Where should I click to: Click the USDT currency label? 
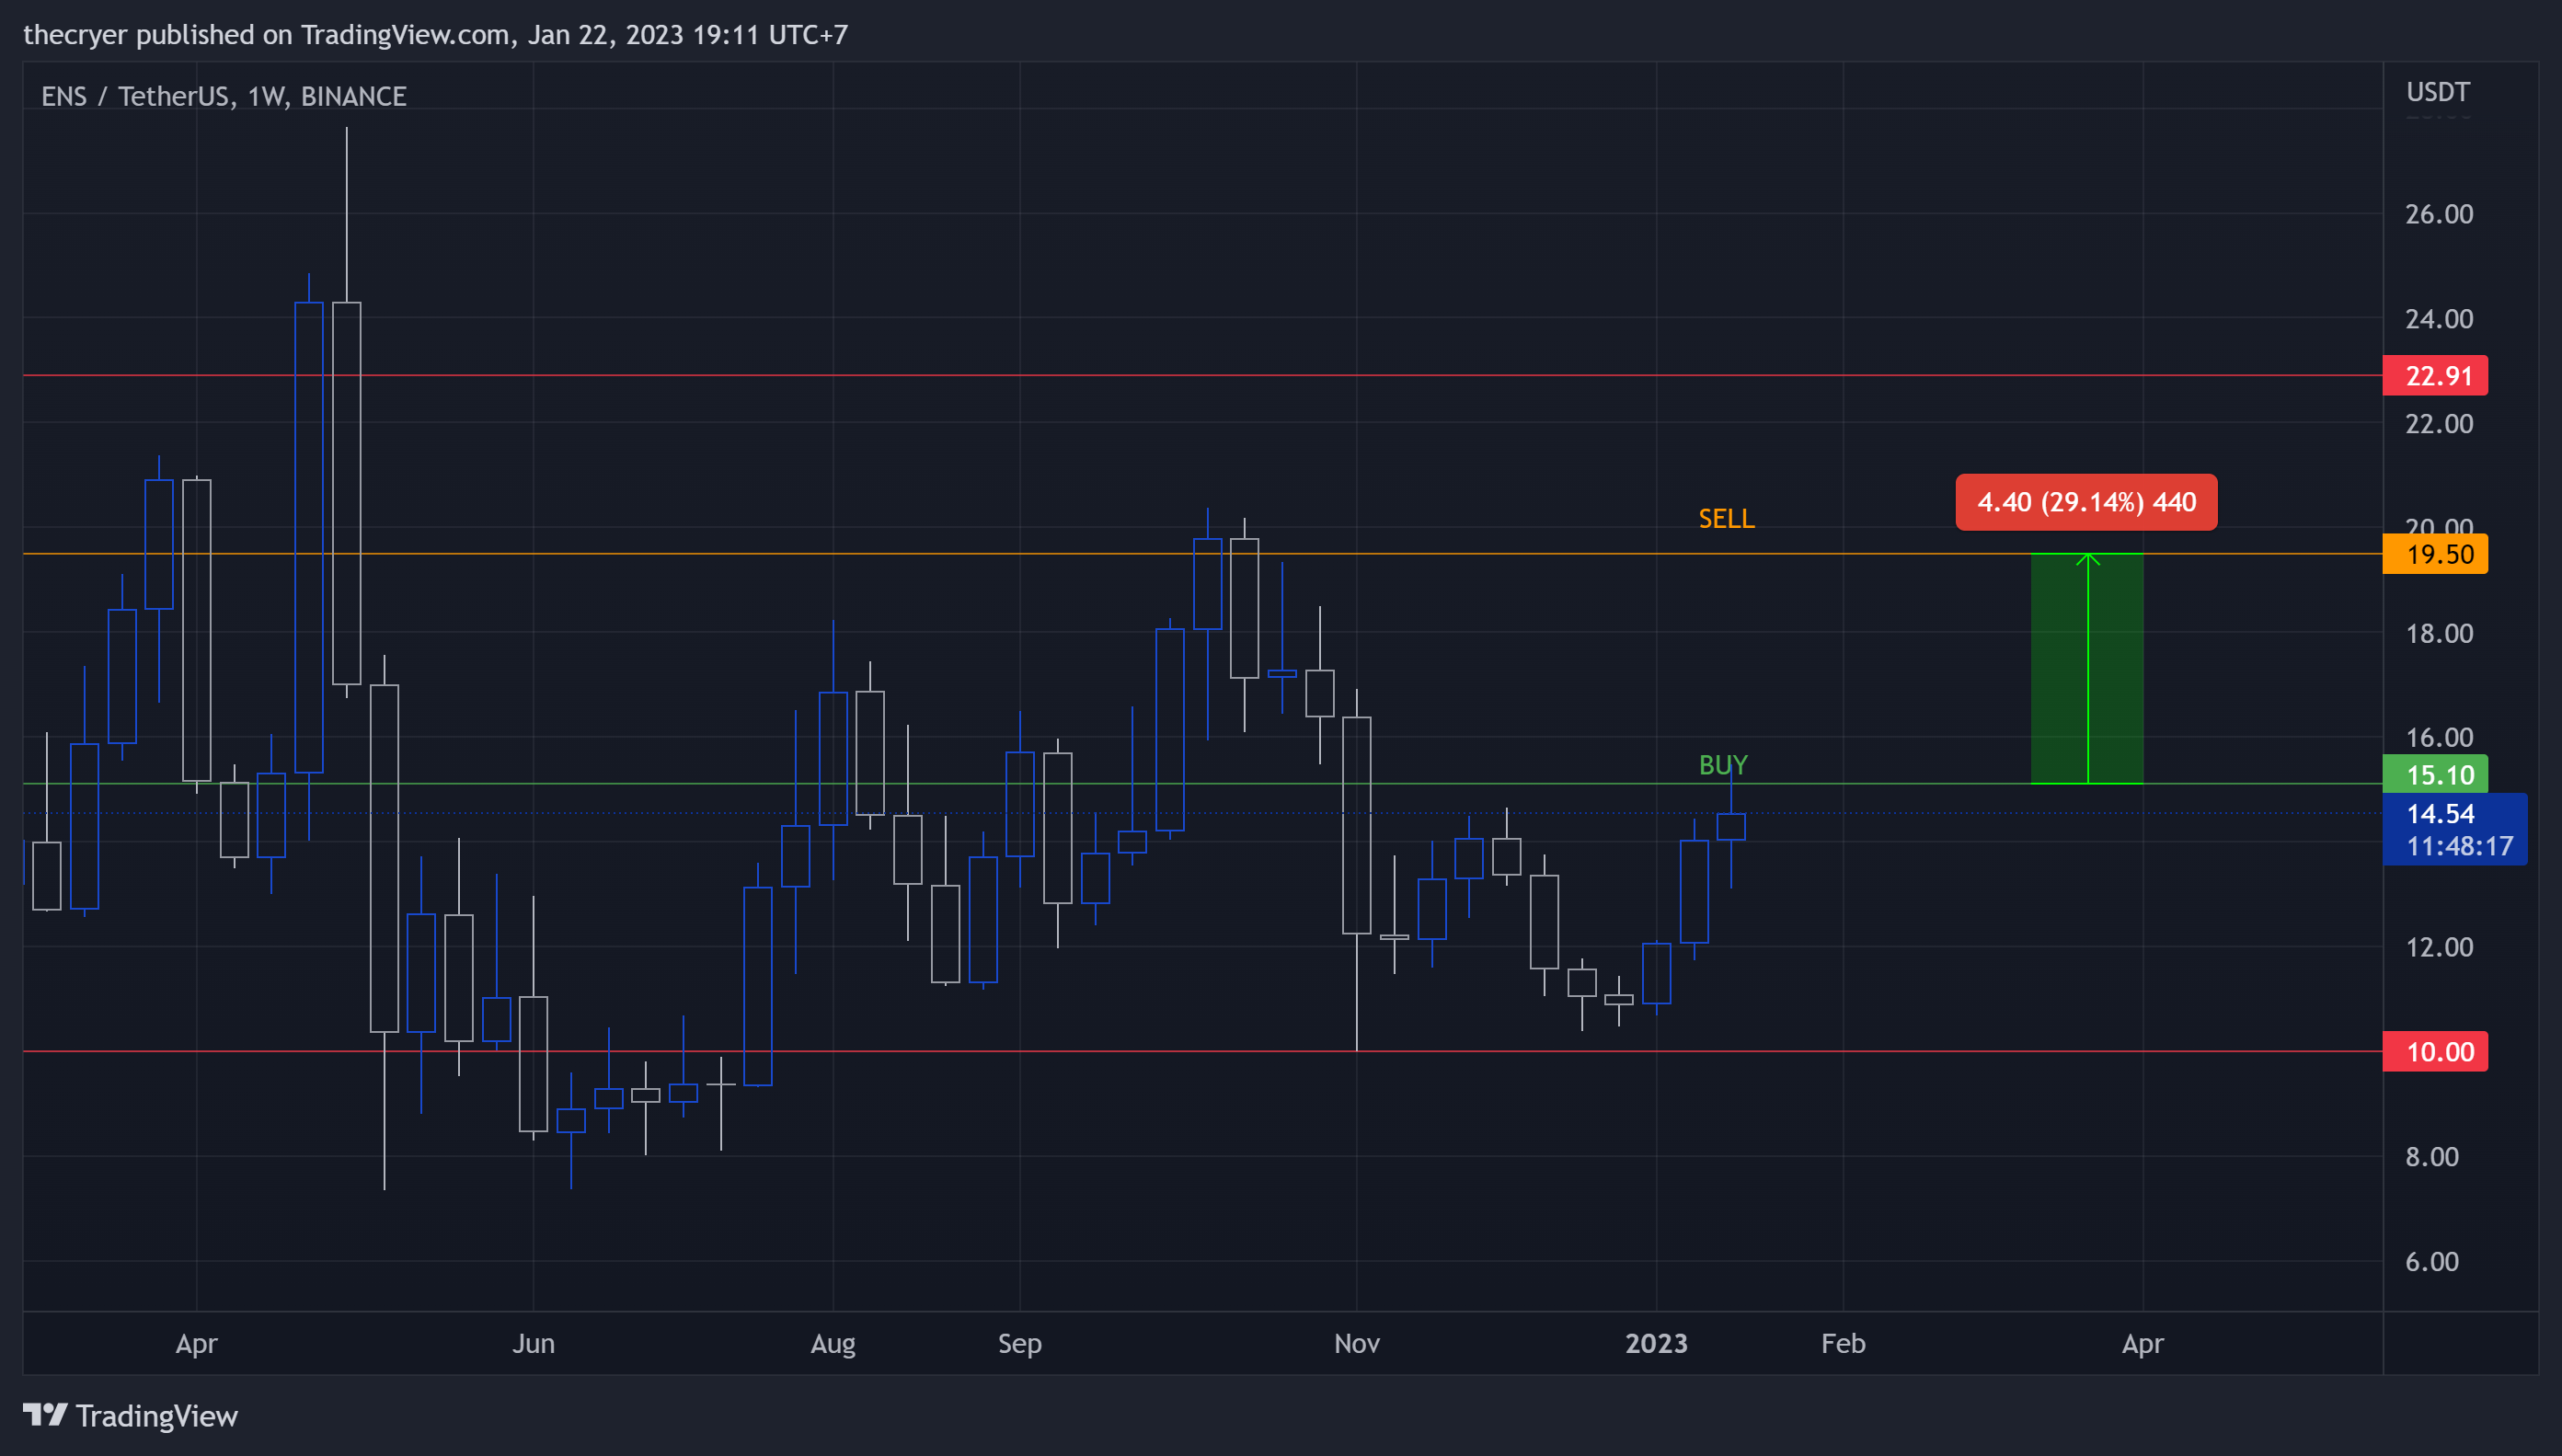[2437, 92]
